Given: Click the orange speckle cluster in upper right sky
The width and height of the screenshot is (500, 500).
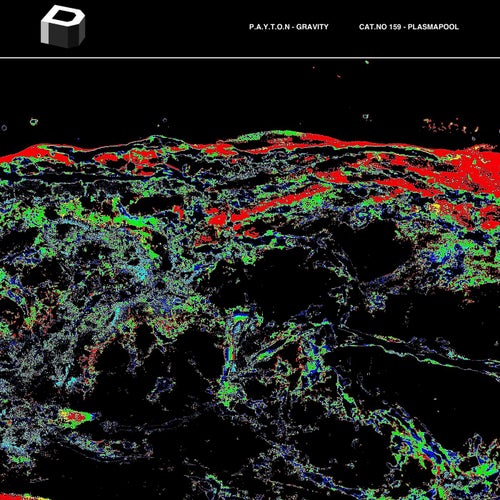Looking at the screenshot, I should (451, 126).
